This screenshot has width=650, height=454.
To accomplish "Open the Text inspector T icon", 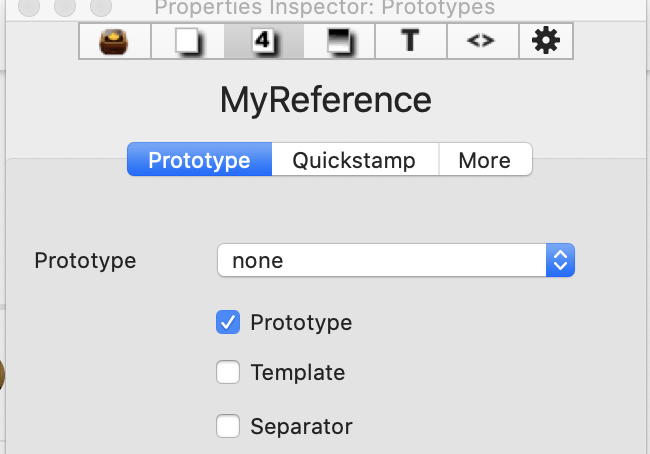I will (x=411, y=41).
